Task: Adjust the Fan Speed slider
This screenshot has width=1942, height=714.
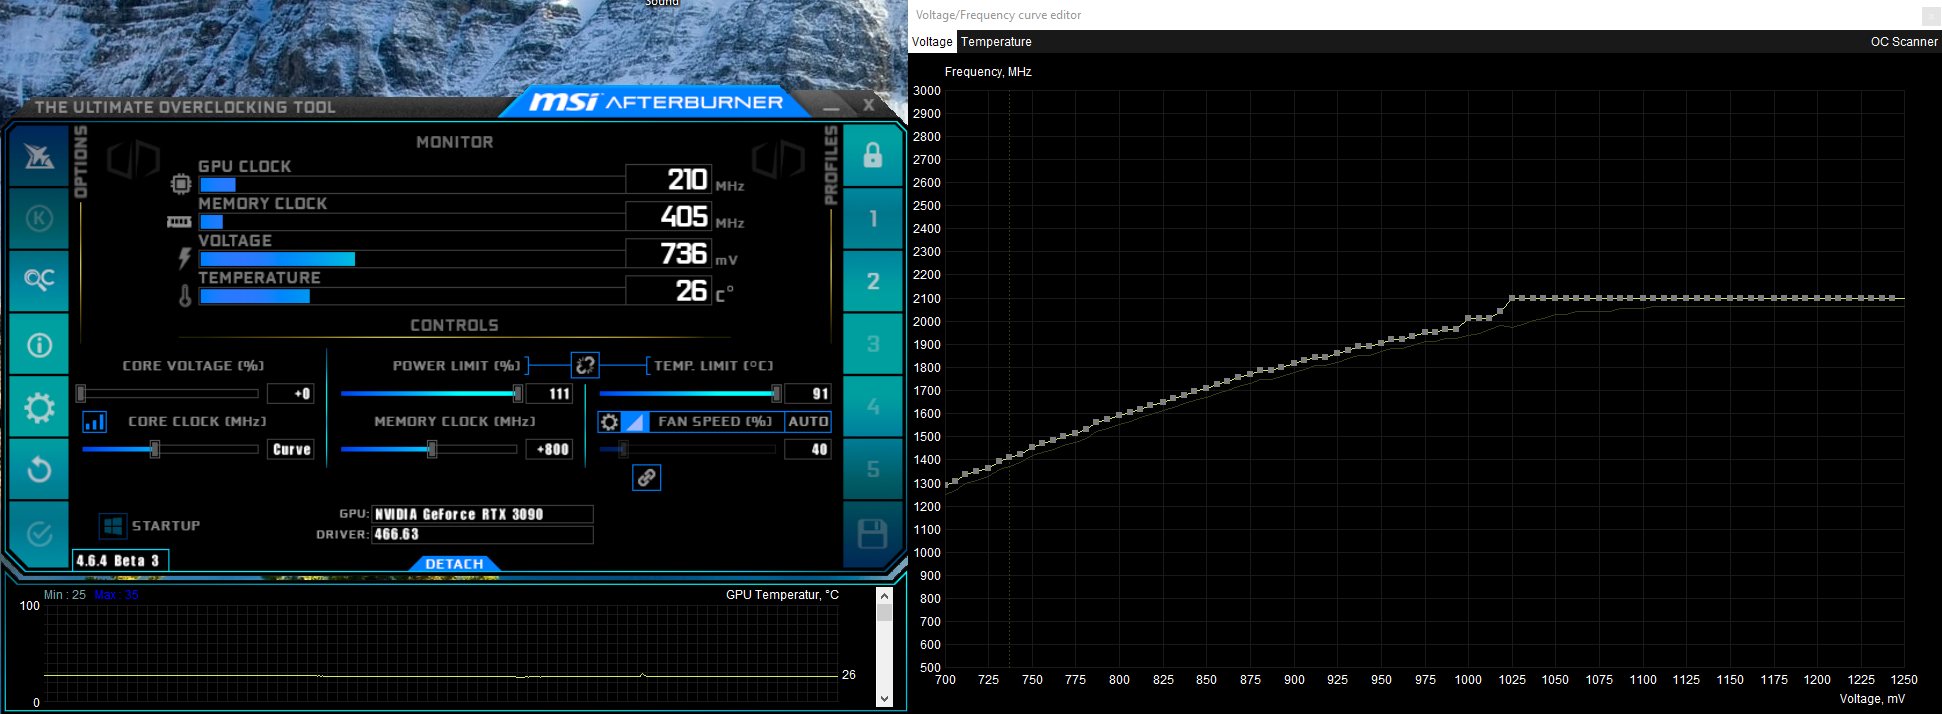Action: point(689,450)
